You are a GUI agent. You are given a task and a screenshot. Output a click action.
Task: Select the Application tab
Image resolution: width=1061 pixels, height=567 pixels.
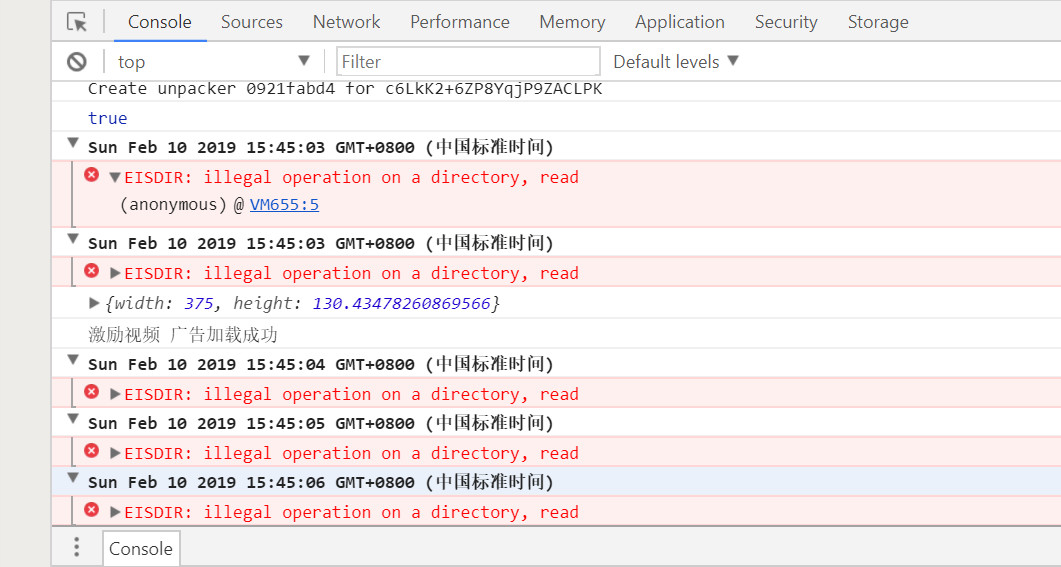coord(680,22)
